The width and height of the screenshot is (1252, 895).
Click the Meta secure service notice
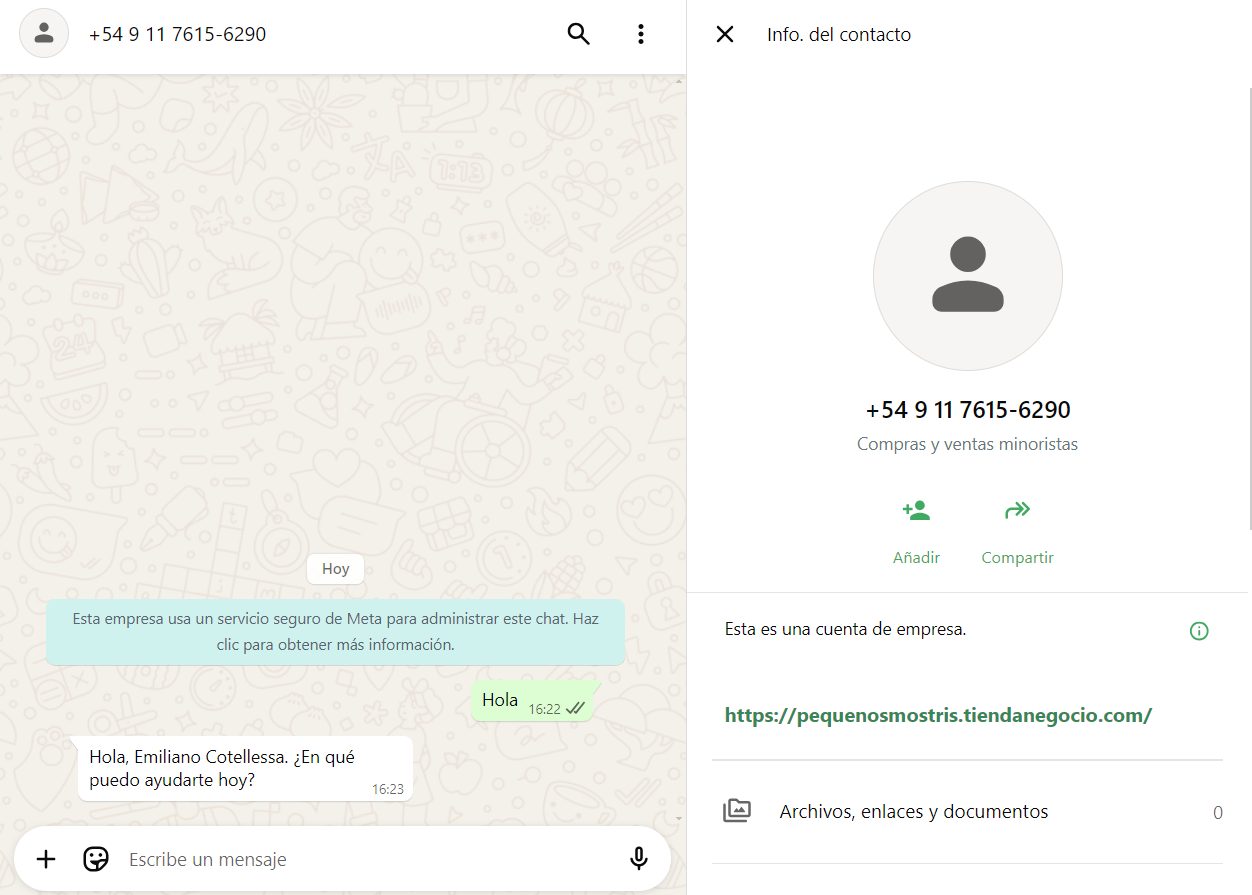pyautogui.click(x=336, y=632)
